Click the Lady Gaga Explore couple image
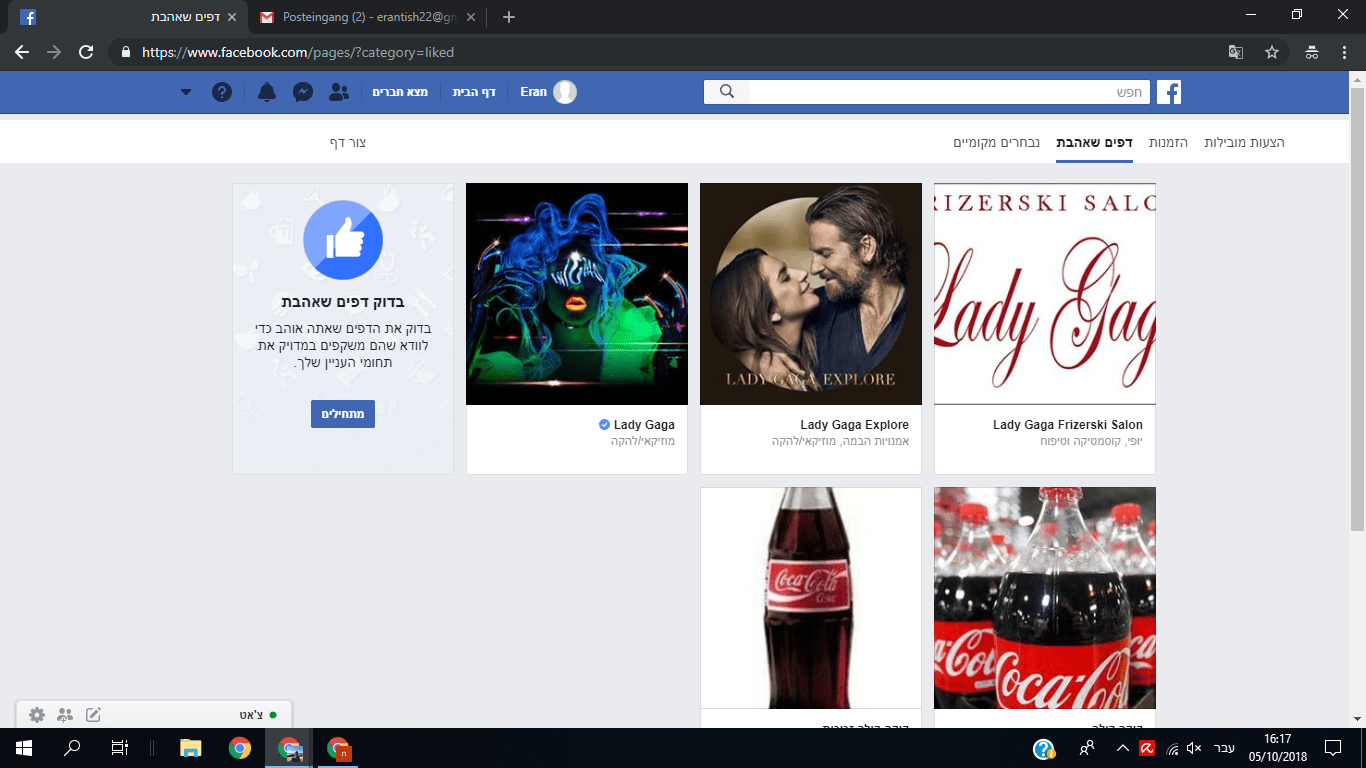This screenshot has width=1366, height=768. (811, 294)
